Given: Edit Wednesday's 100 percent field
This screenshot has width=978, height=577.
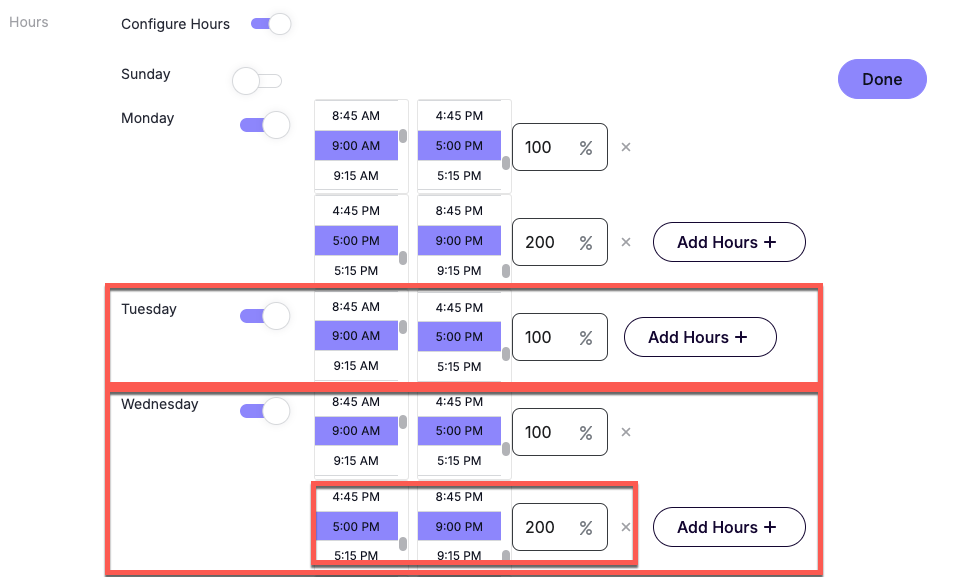Looking at the screenshot, I should 559,432.
